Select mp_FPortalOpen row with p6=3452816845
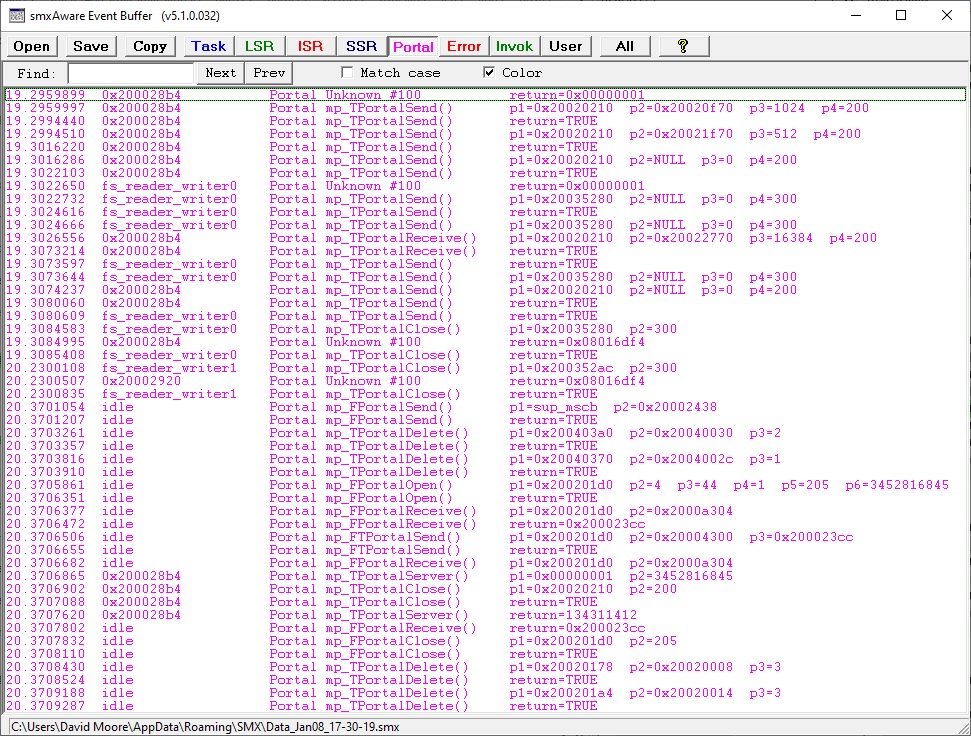The height and width of the screenshot is (736, 971). [x=486, y=485]
